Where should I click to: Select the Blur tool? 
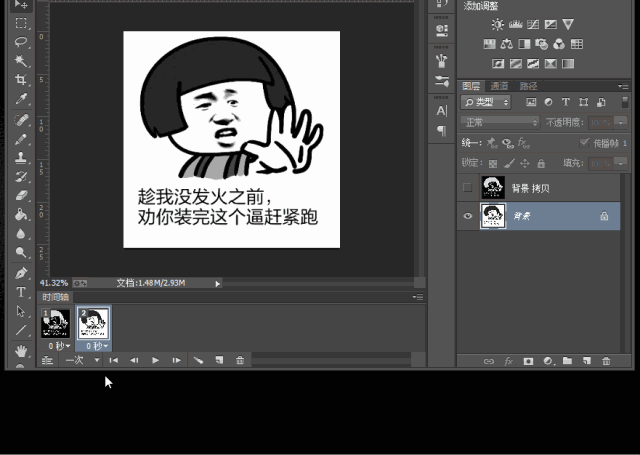pos(21,233)
